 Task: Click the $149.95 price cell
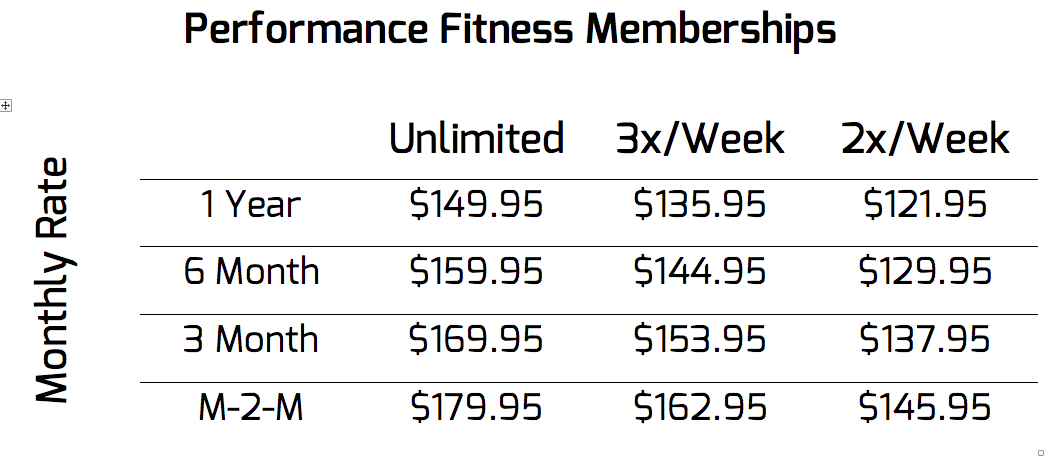click(477, 204)
